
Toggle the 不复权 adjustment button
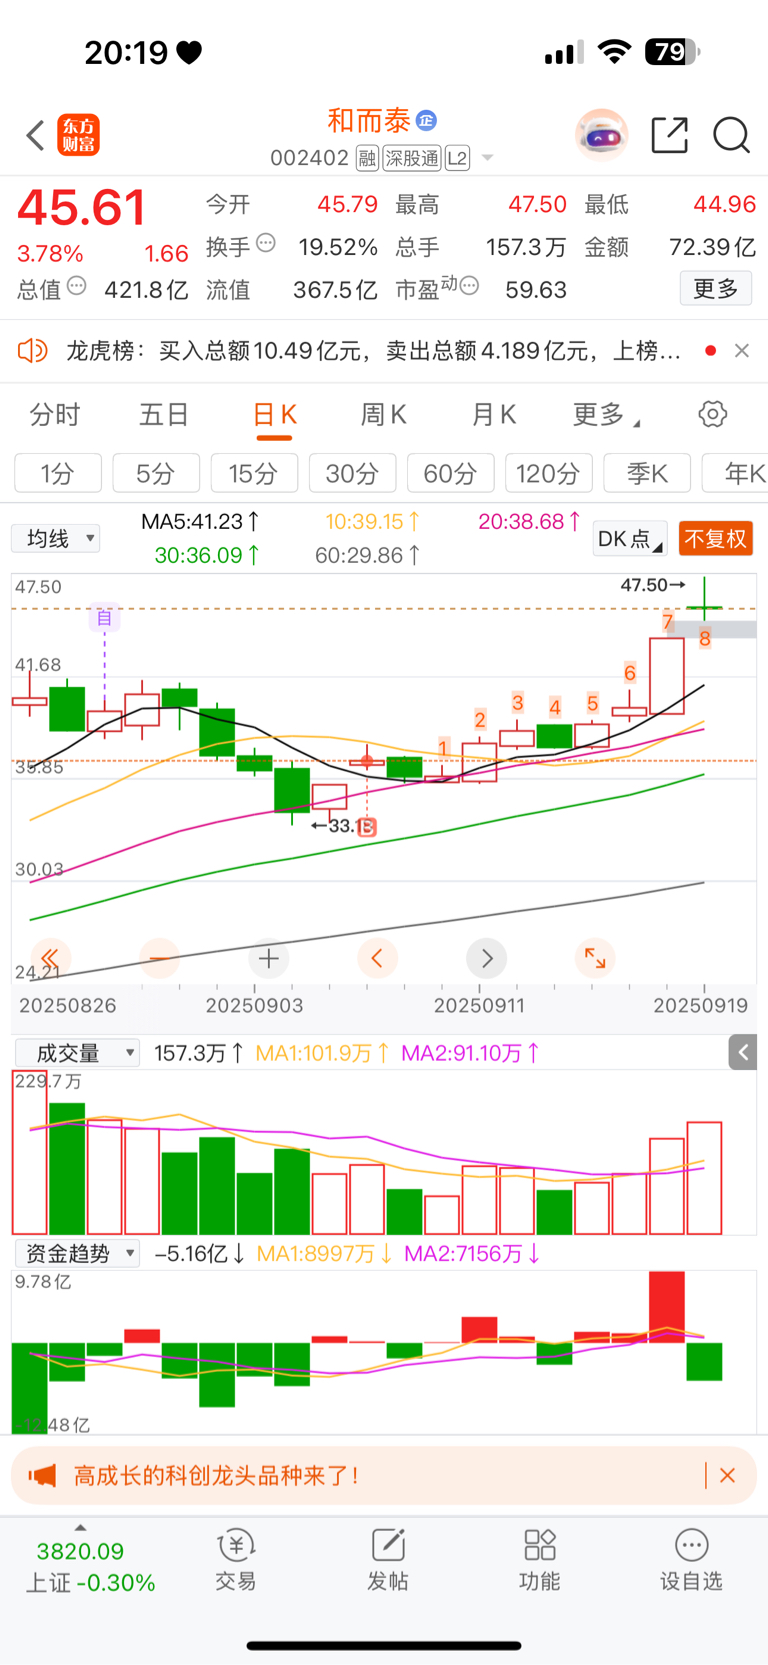715,539
